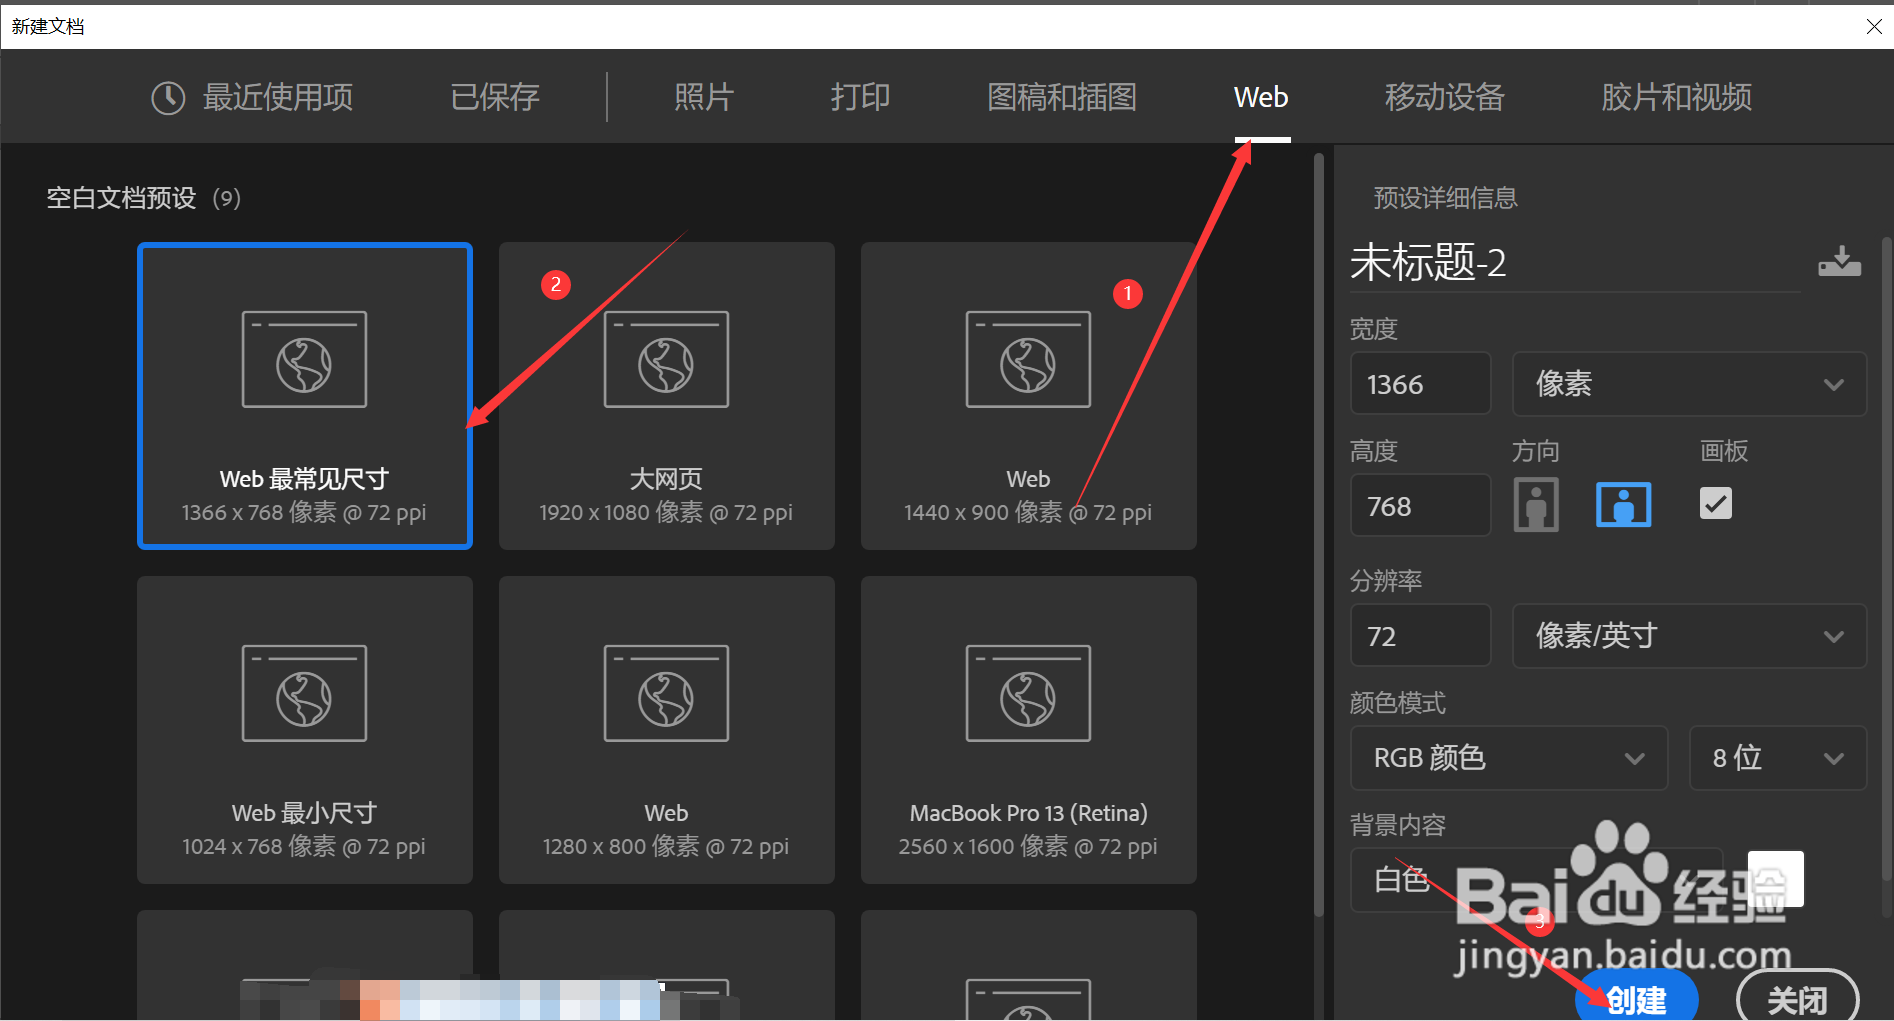Select the MacBook Pro 13 (Retina) preset
The image size is (1894, 1021).
[x=1027, y=730]
